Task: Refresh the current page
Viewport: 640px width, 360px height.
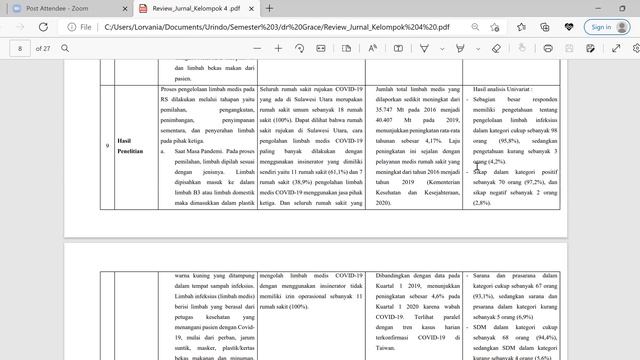Action: coord(43,27)
